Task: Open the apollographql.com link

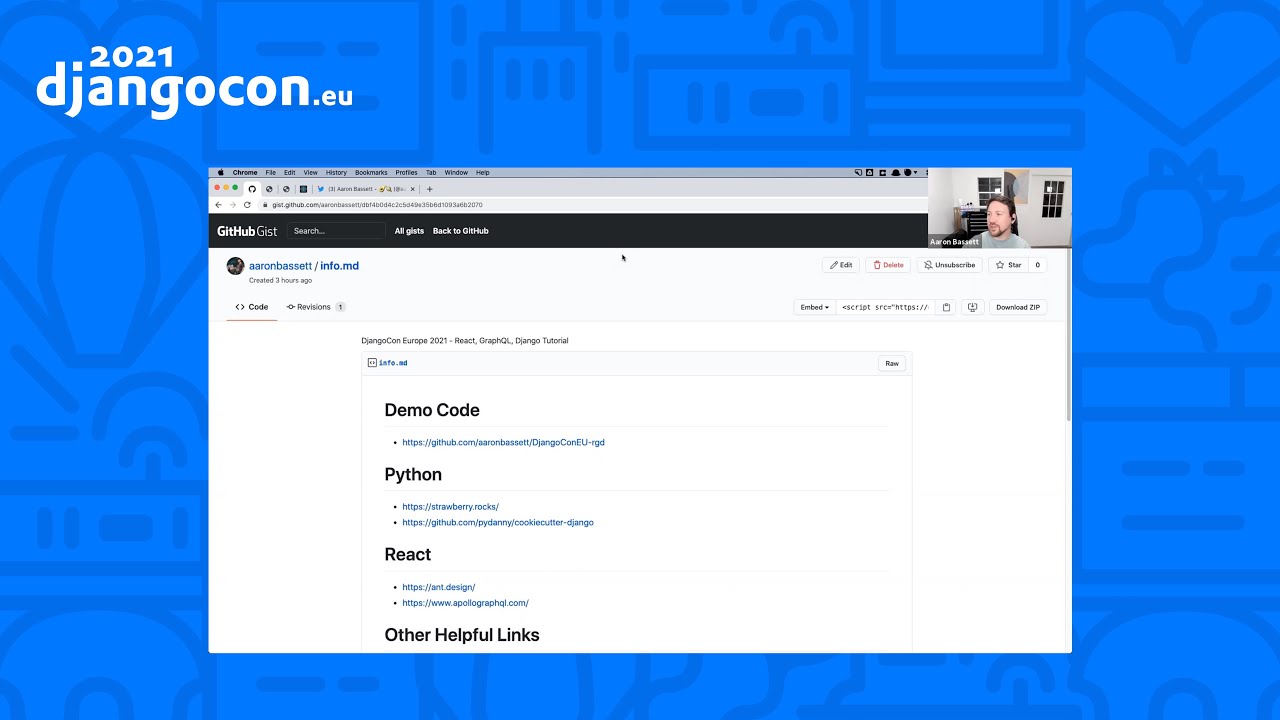Action: point(465,603)
